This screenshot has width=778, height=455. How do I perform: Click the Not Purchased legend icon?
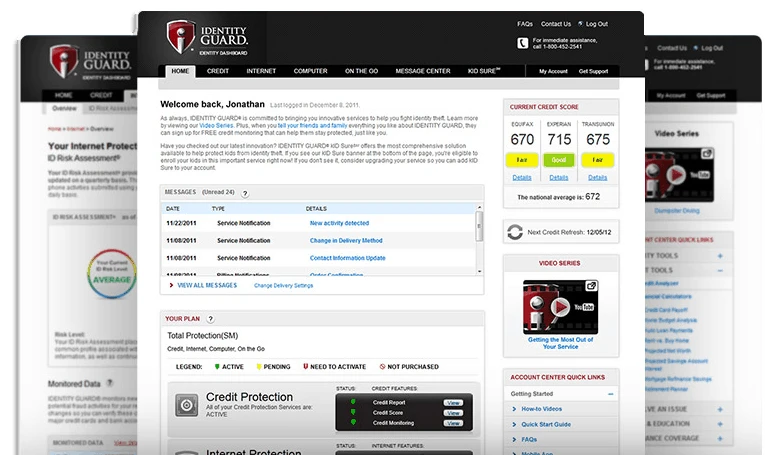[383, 367]
